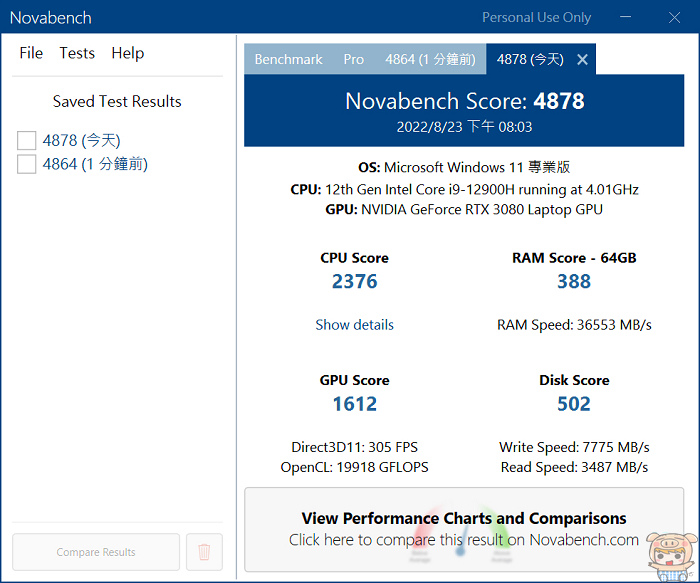Click the trash delete icon

(x=204, y=552)
